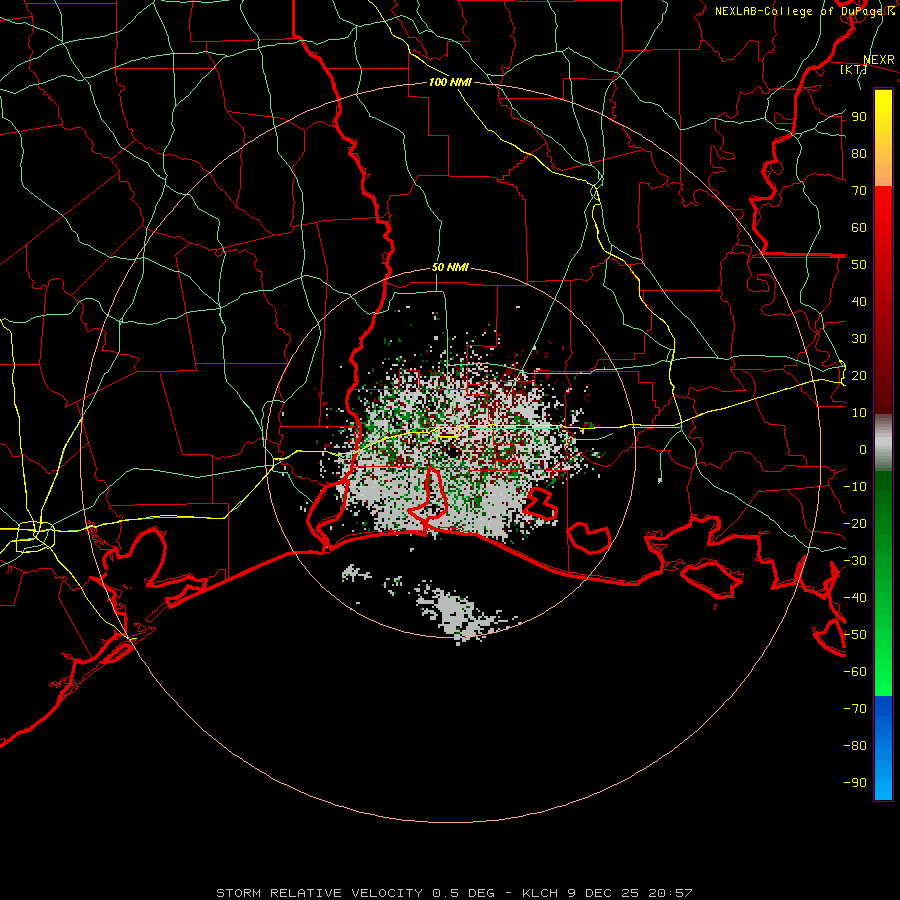Click the -20 value on the velocity scale
900x900 pixels.
[855, 524]
